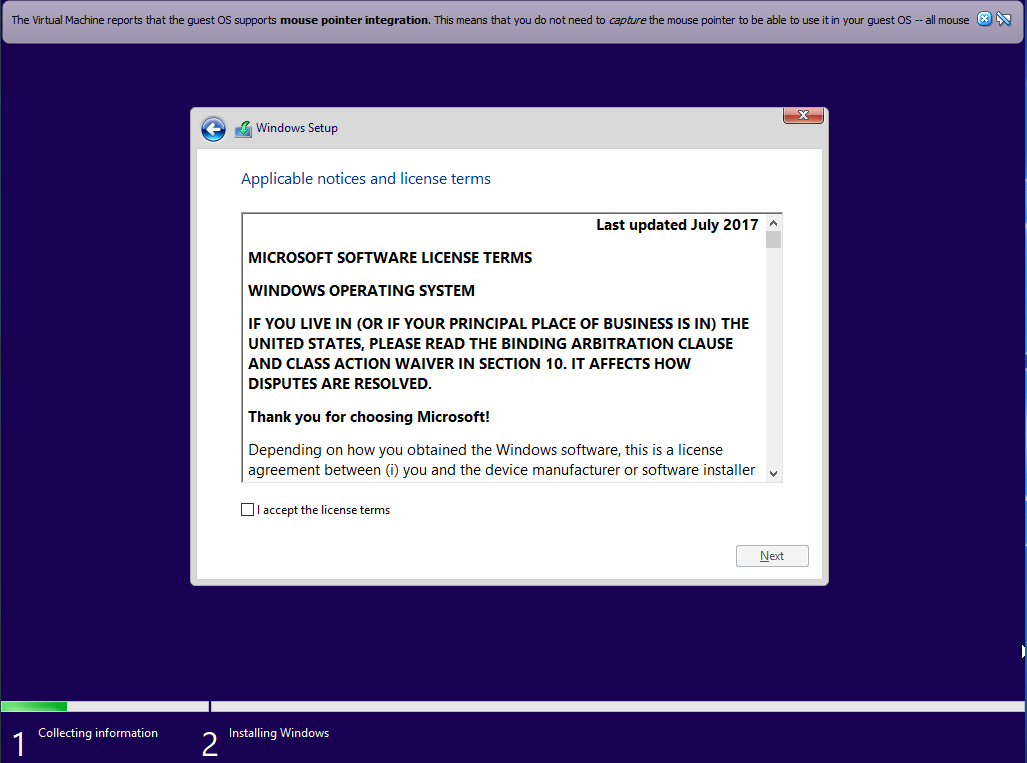This screenshot has height=763, width=1027.
Task: Close the Windows Setup dialog
Action: click(x=803, y=115)
